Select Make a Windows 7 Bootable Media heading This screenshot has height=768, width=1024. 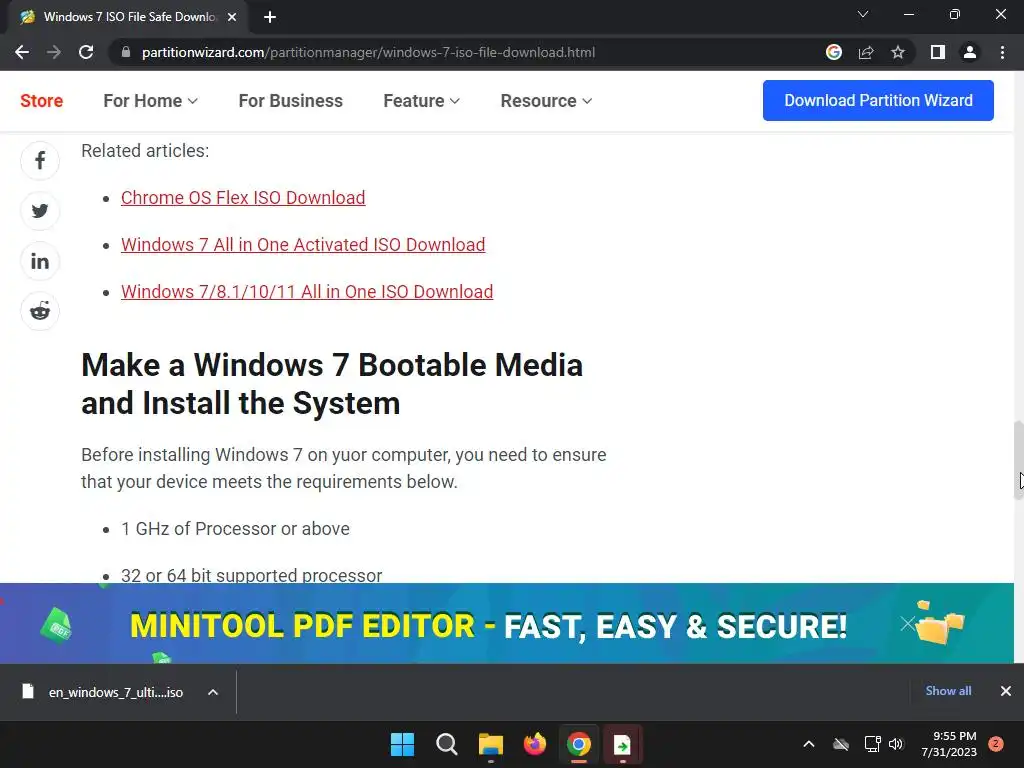pyautogui.click(x=332, y=384)
